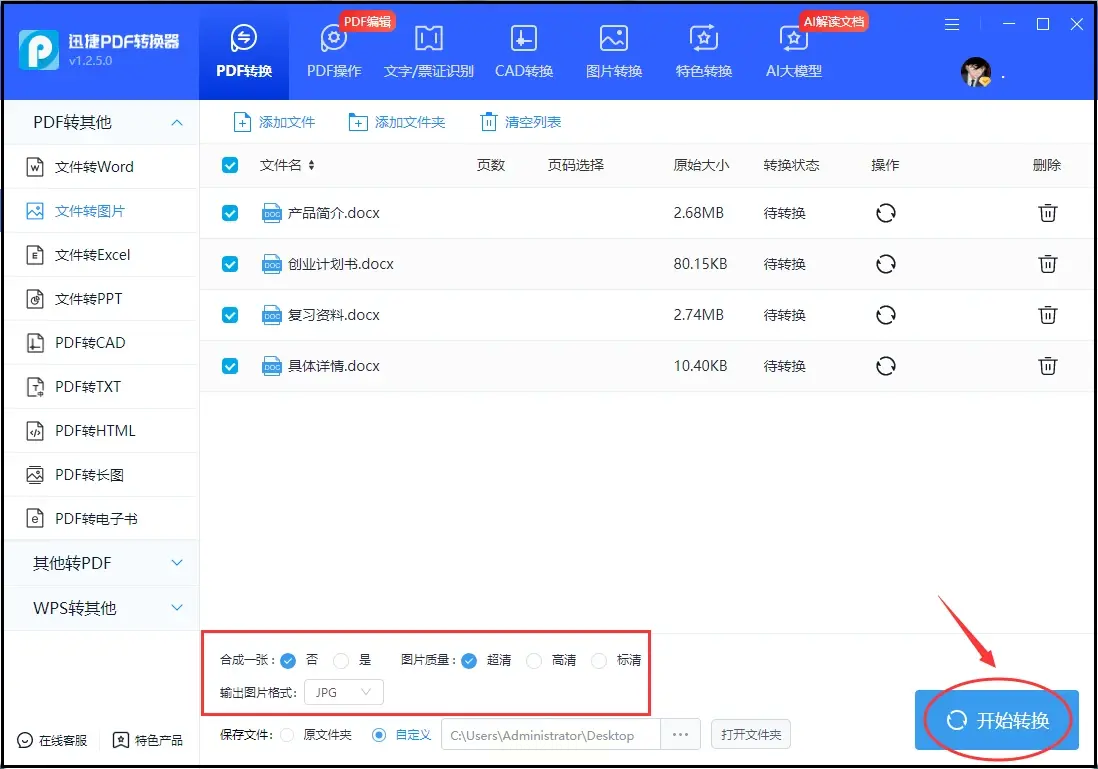Uncheck the 复习资料.docx checkbox

230,315
